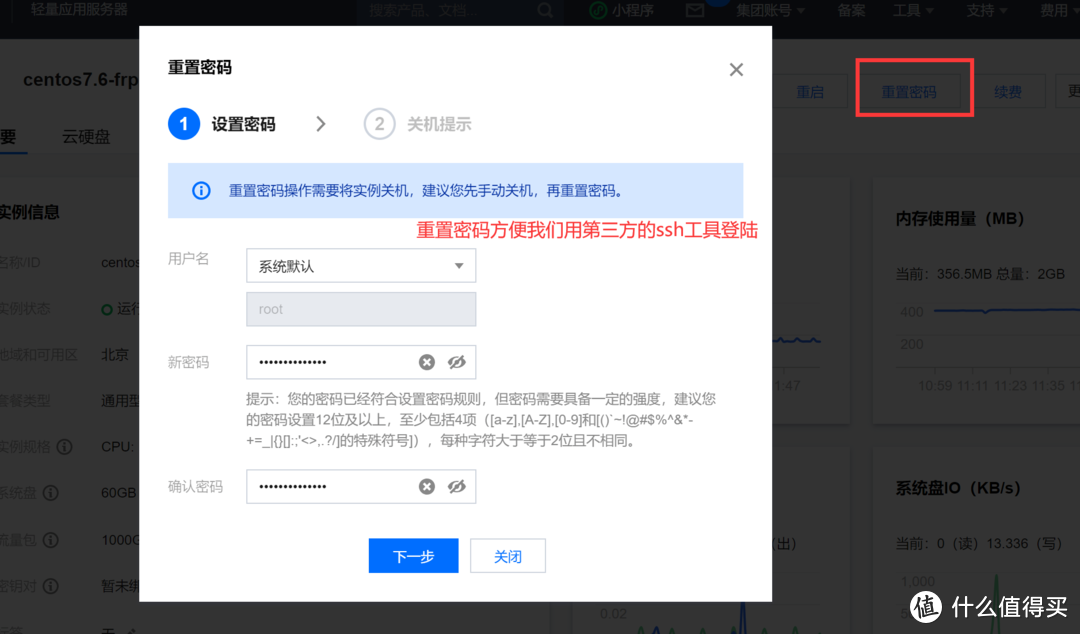The image size is (1080, 634).
Task: Click the 关闭 button
Action: tap(508, 556)
